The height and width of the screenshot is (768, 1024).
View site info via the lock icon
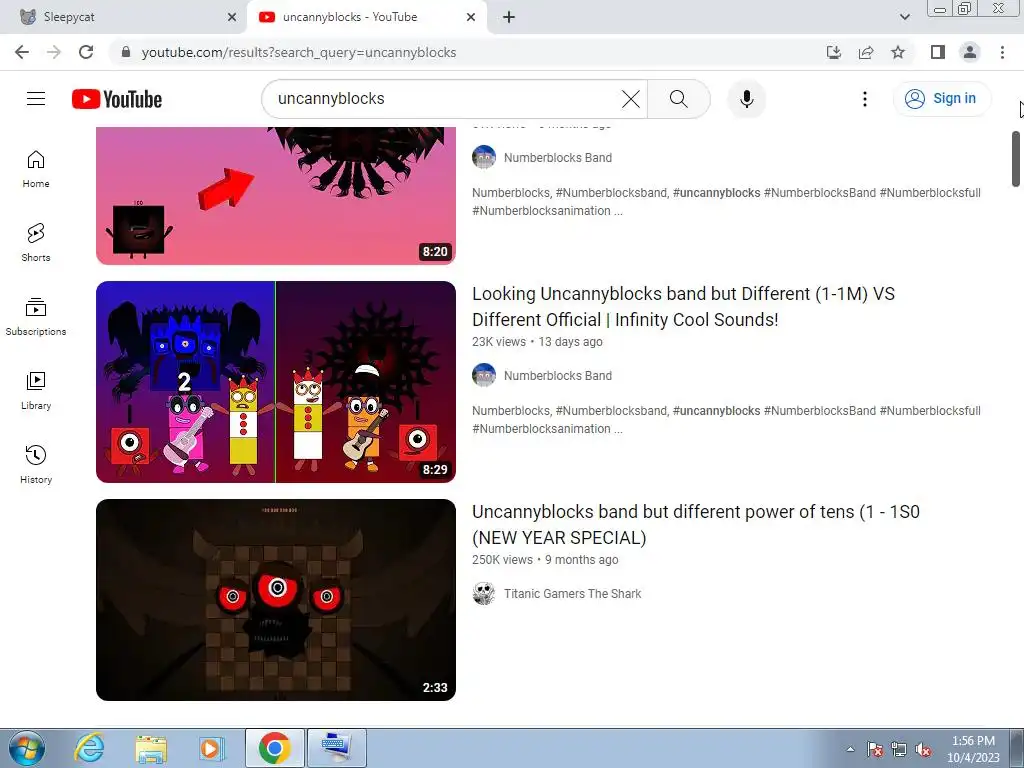[126, 52]
